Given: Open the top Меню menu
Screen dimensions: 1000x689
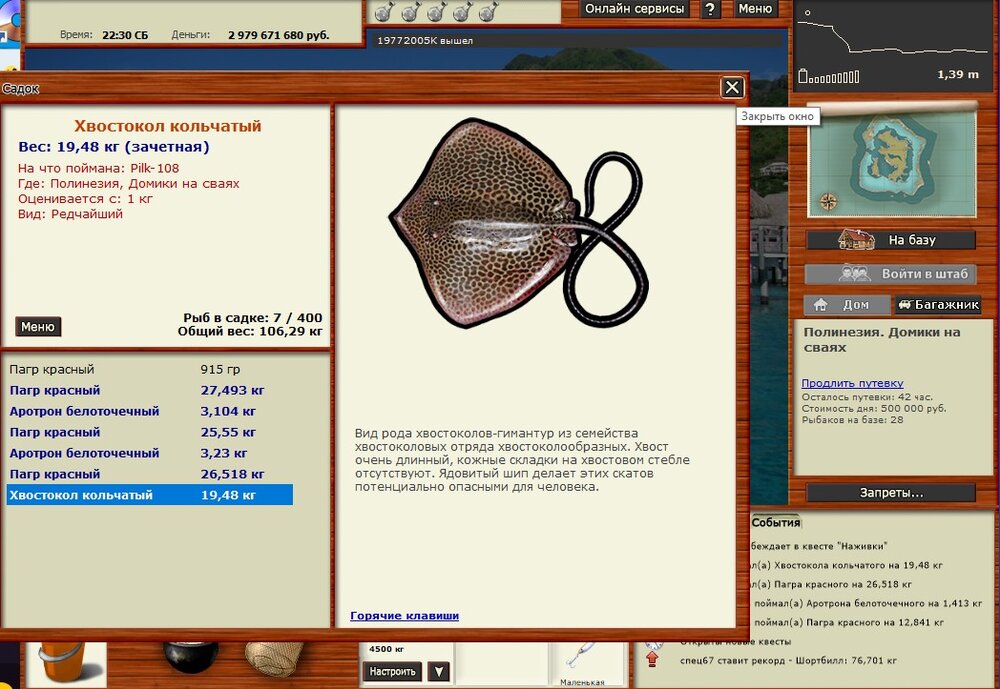Looking at the screenshot, I should pyautogui.click(x=755, y=9).
